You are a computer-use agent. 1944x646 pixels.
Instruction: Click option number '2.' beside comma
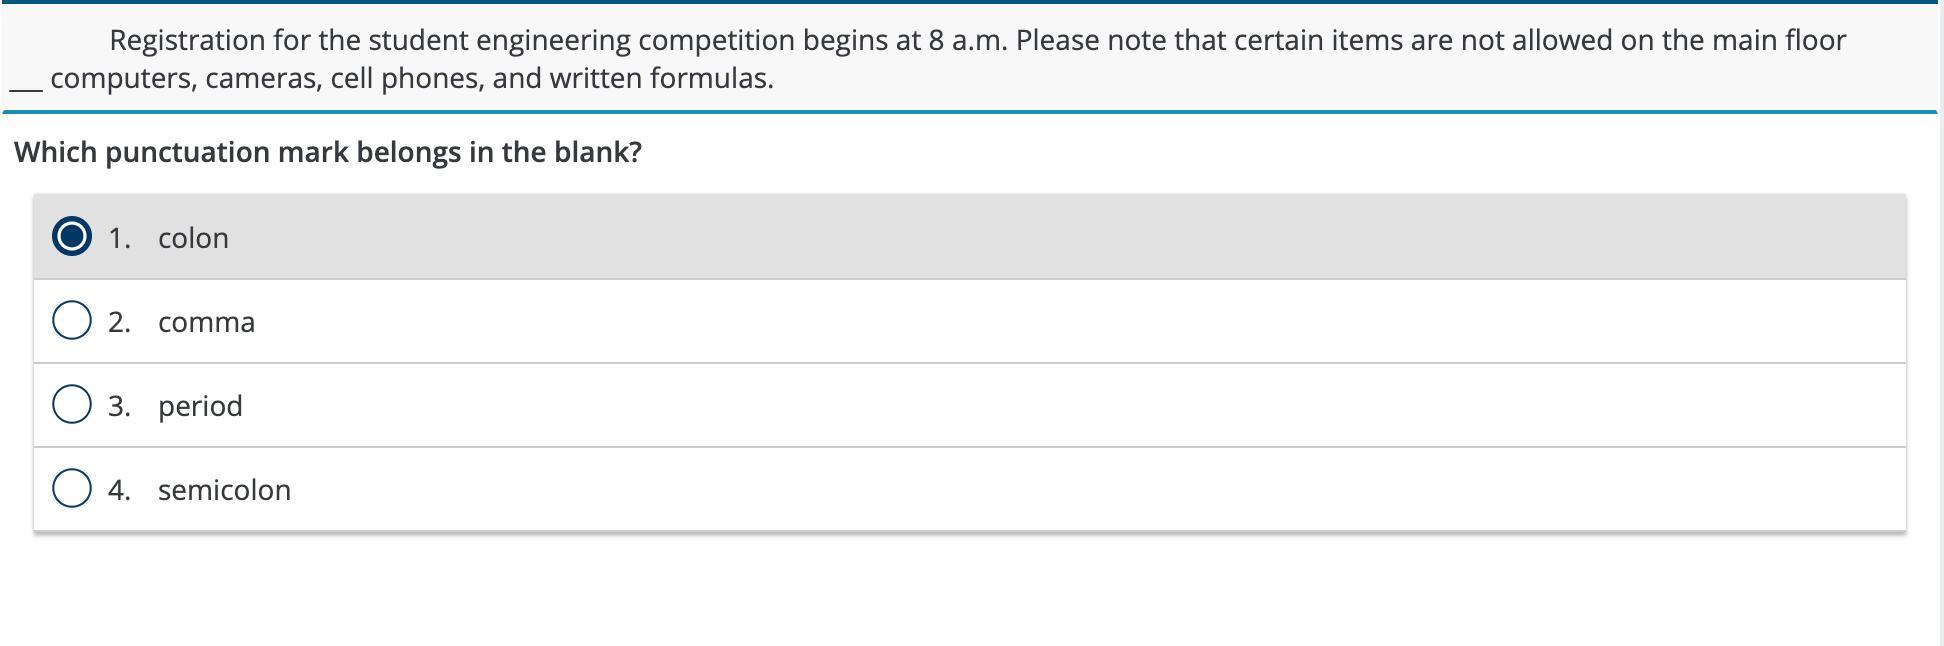[119, 322]
